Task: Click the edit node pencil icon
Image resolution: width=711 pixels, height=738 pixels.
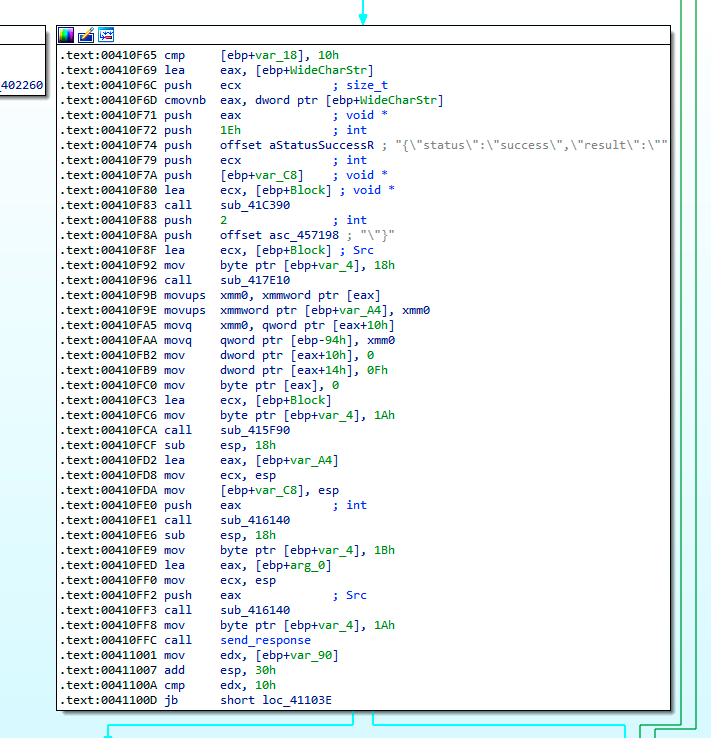Action: click(x=86, y=35)
